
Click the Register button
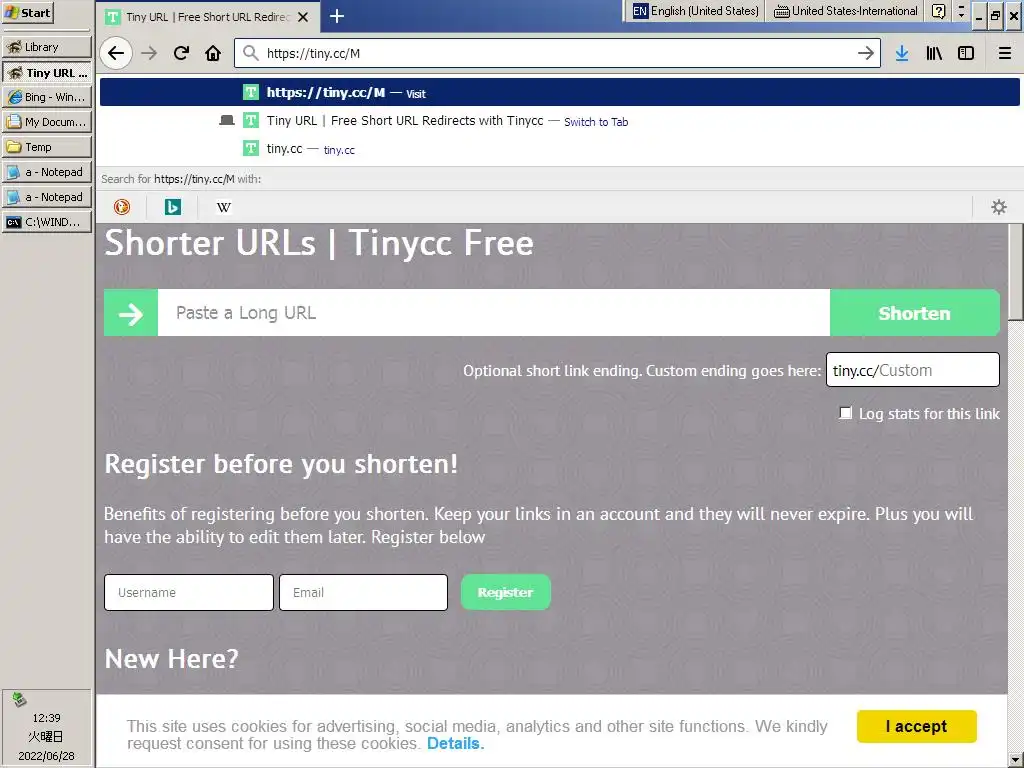coord(505,592)
